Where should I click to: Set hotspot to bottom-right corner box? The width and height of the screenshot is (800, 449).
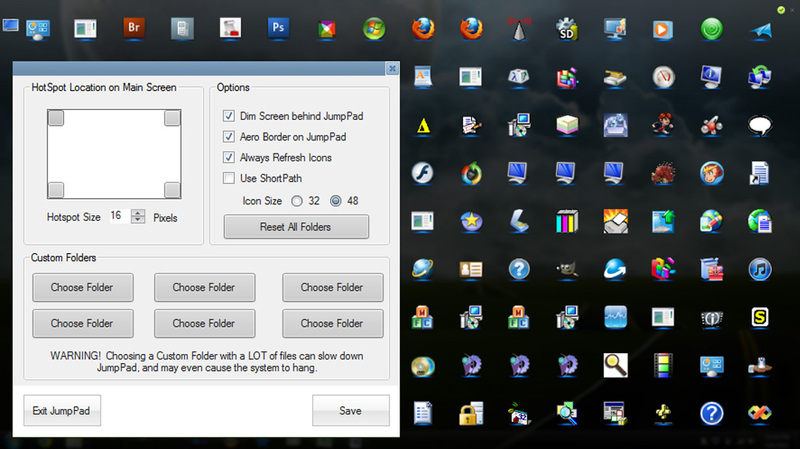[x=172, y=190]
